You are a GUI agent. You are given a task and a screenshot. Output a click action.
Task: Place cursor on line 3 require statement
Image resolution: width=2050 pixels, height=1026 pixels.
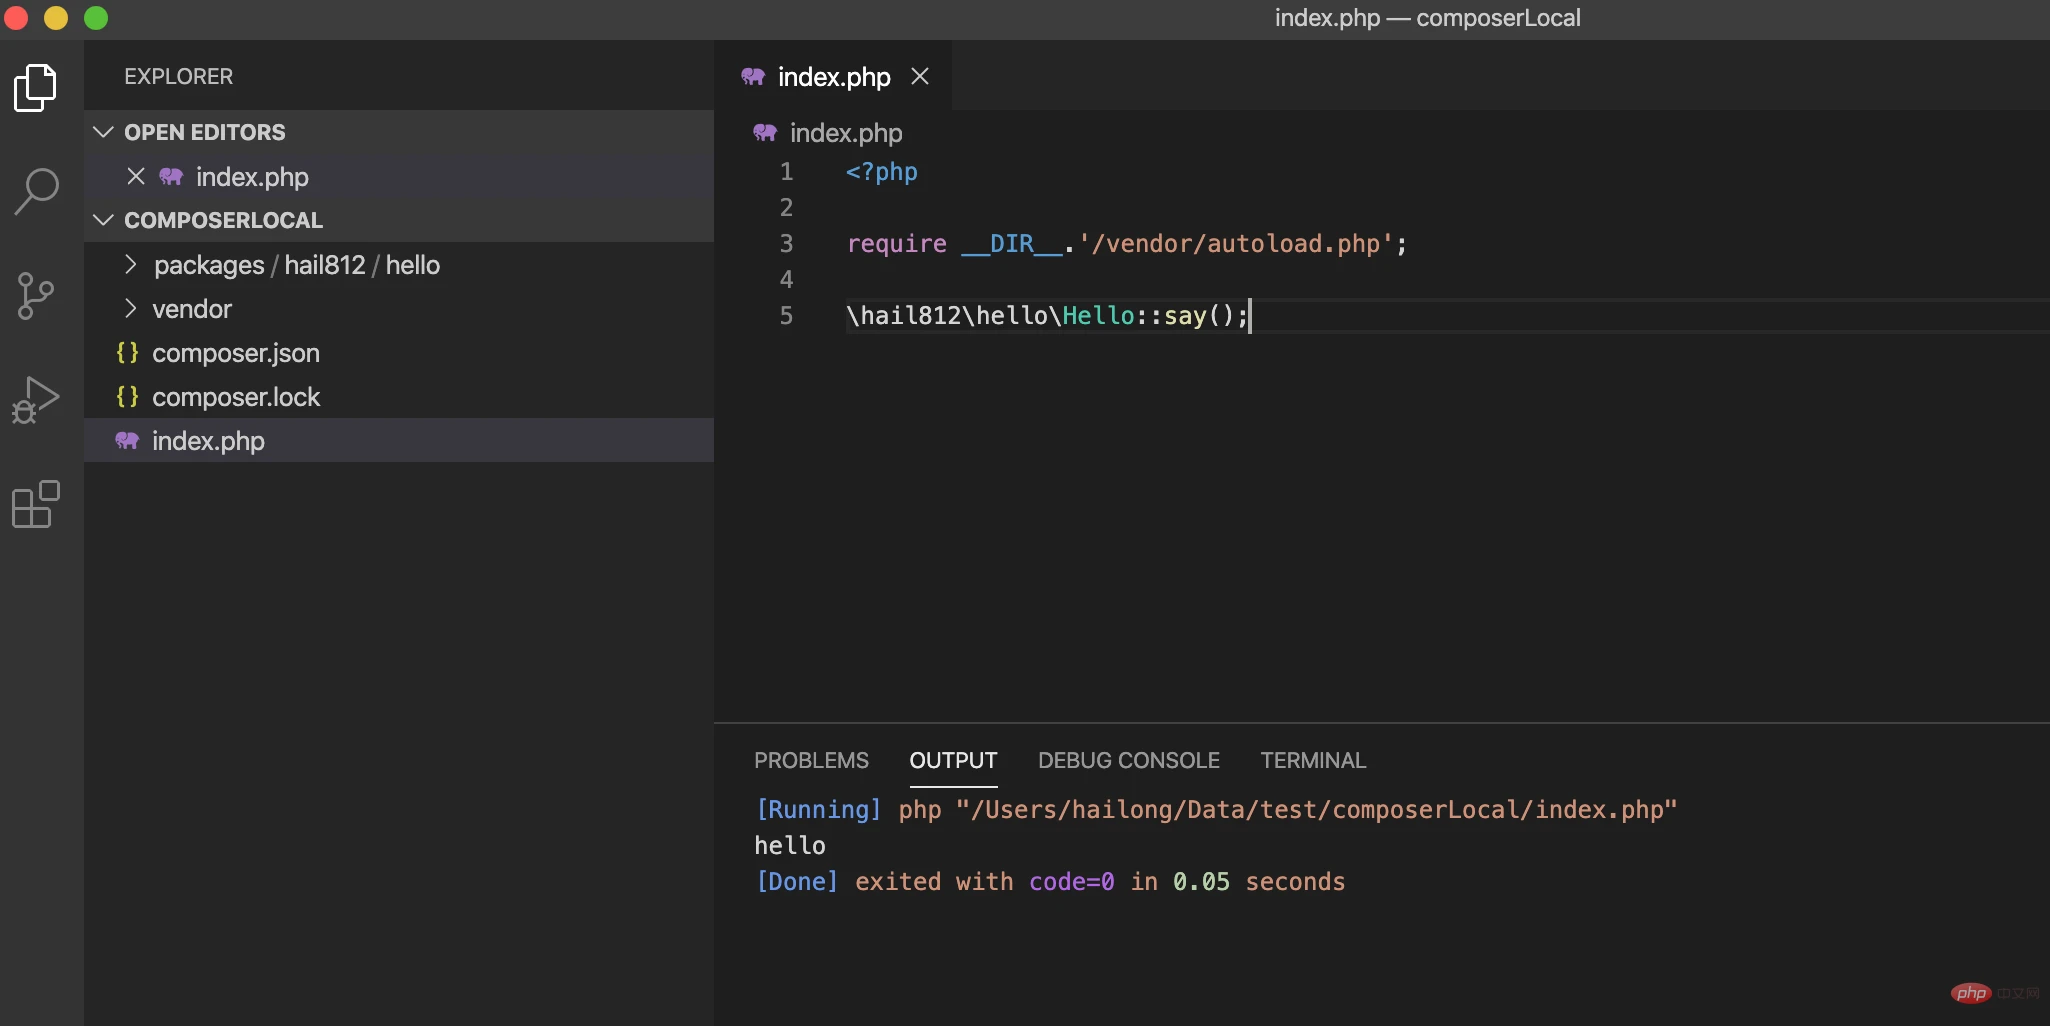[1125, 244]
